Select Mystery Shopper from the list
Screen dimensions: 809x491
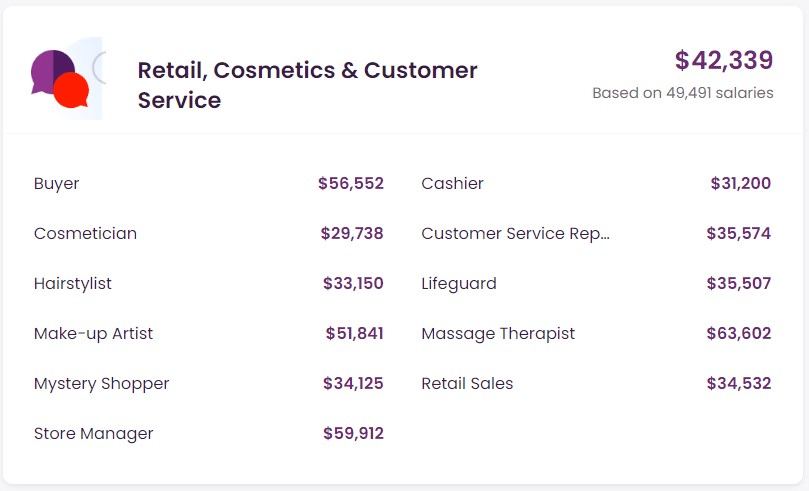(101, 383)
